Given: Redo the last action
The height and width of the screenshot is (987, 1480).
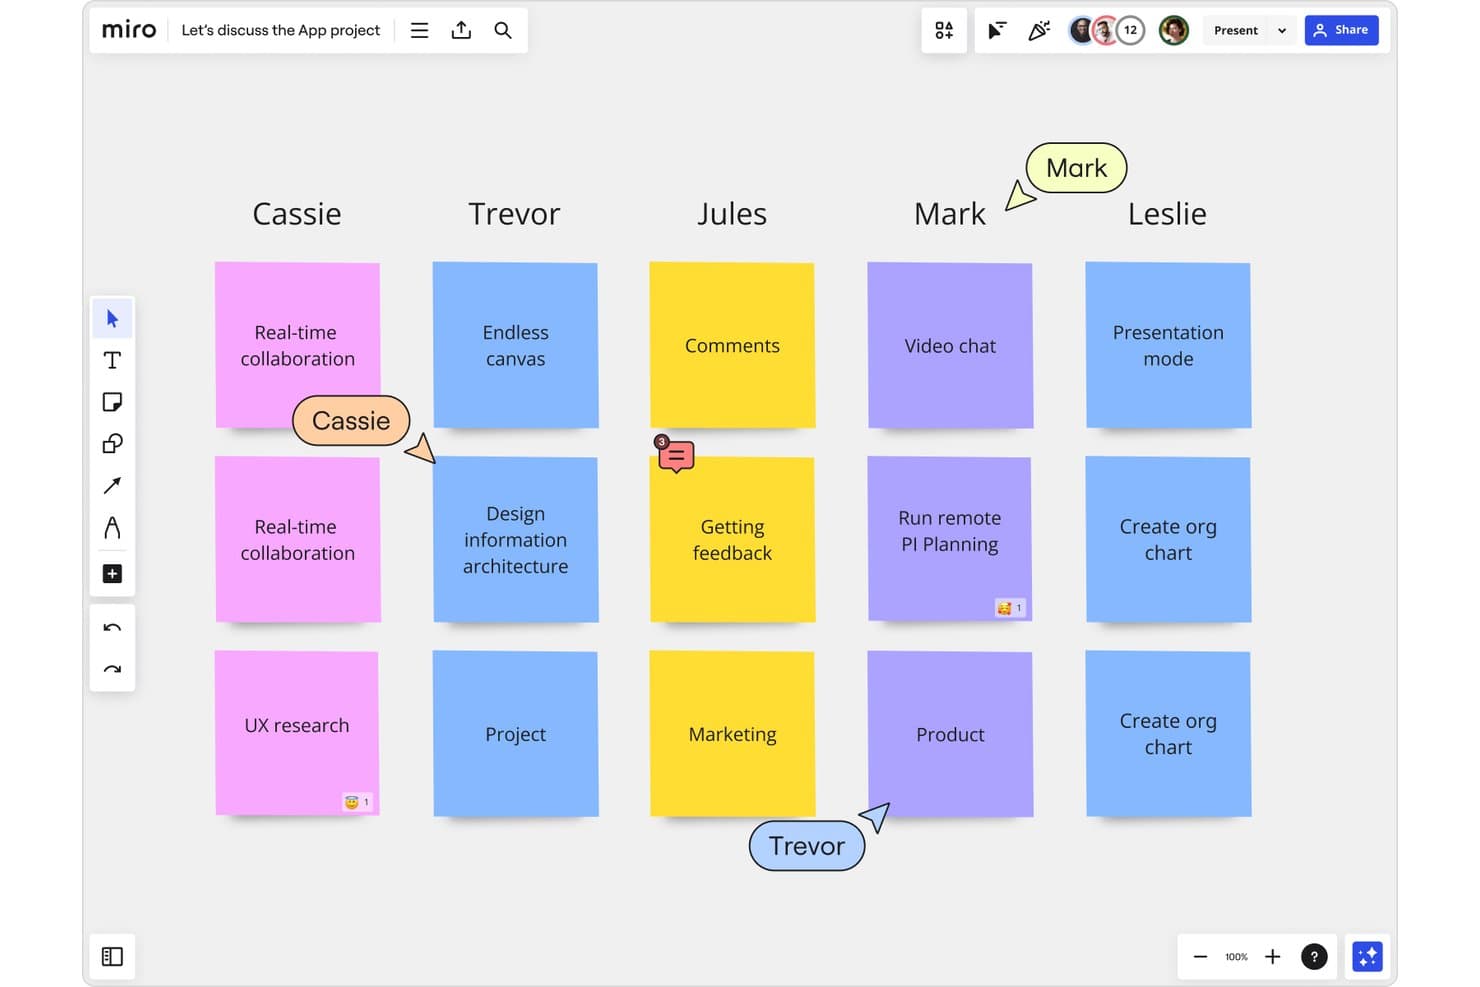Looking at the screenshot, I should tap(112, 669).
